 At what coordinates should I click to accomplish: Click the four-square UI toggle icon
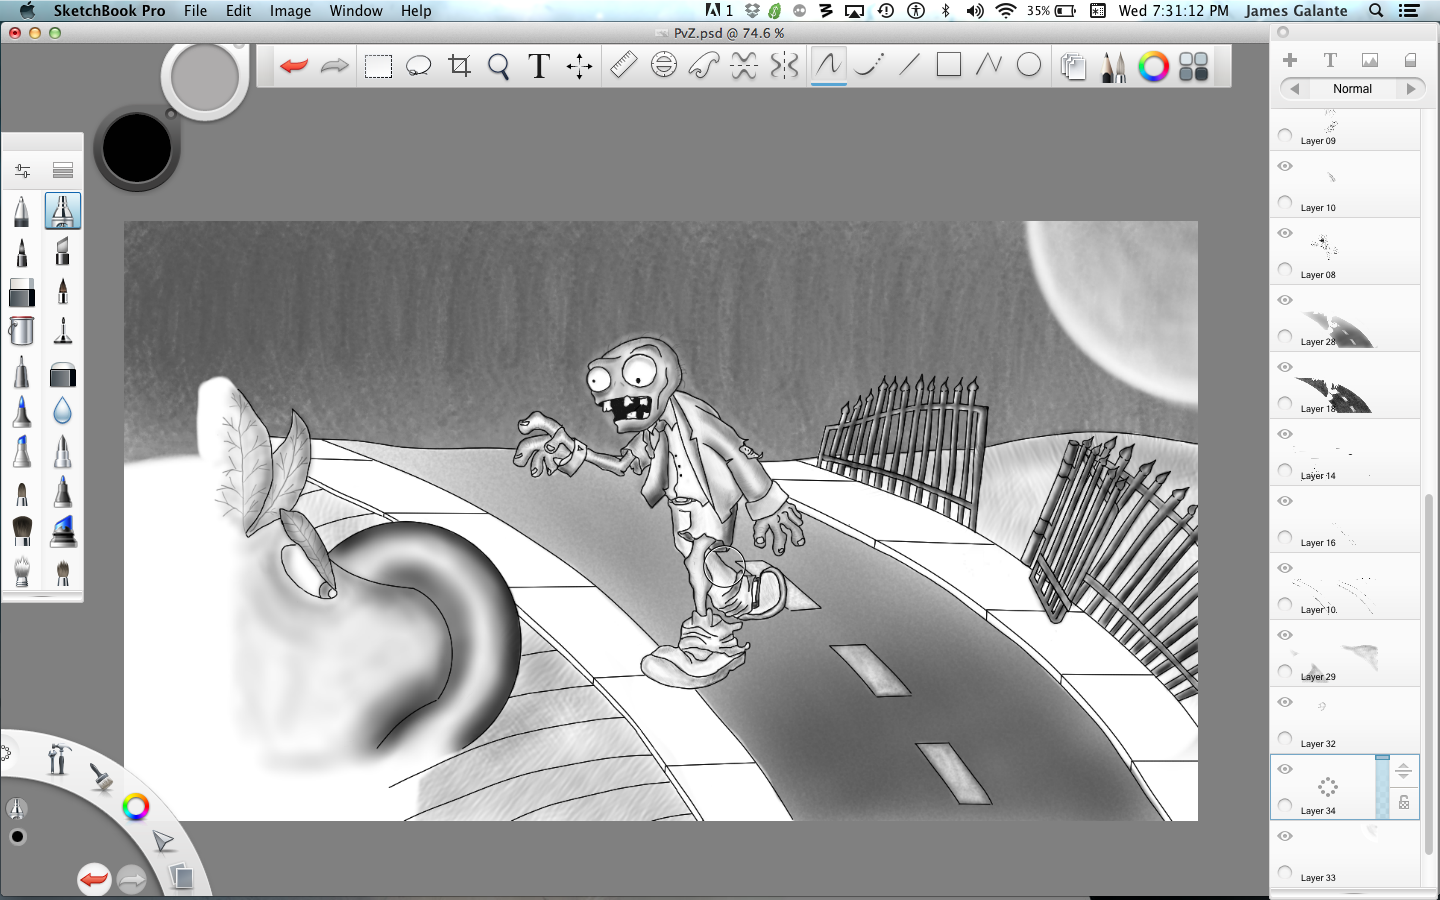pos(1193,67)
